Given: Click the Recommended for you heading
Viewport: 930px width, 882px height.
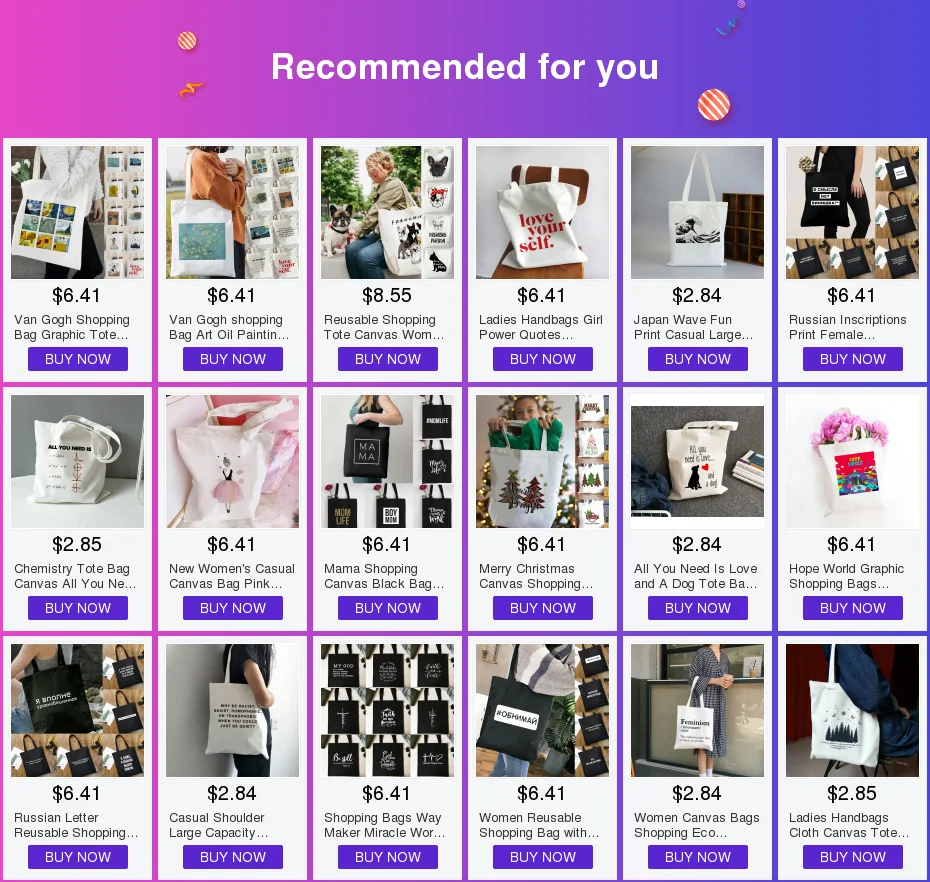Looking at the screenshot, I should (465, 66).
